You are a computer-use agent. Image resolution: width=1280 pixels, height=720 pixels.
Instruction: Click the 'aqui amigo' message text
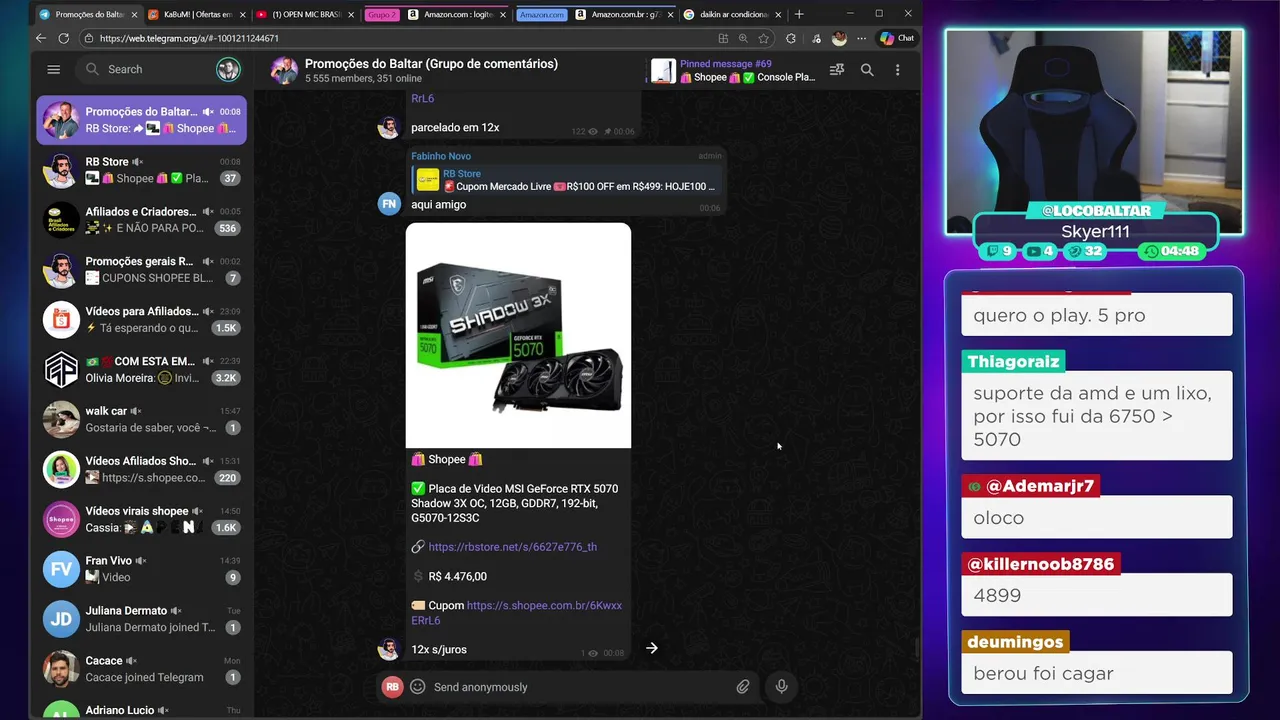438,205
